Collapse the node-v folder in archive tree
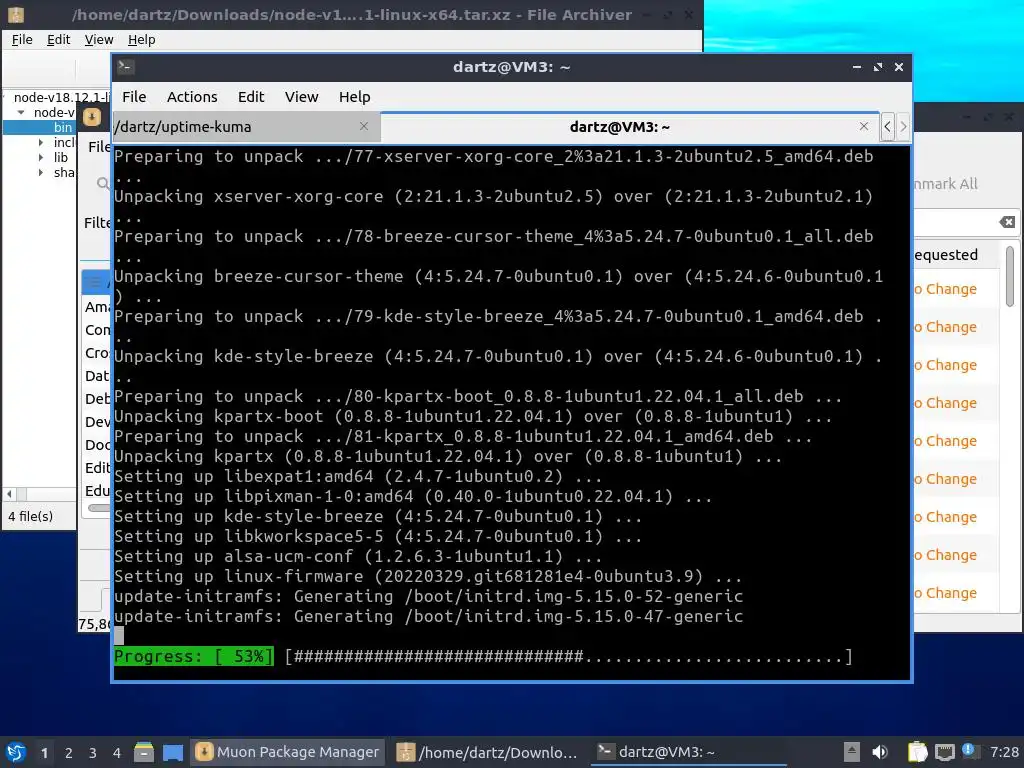 click(x=21, y=112)
